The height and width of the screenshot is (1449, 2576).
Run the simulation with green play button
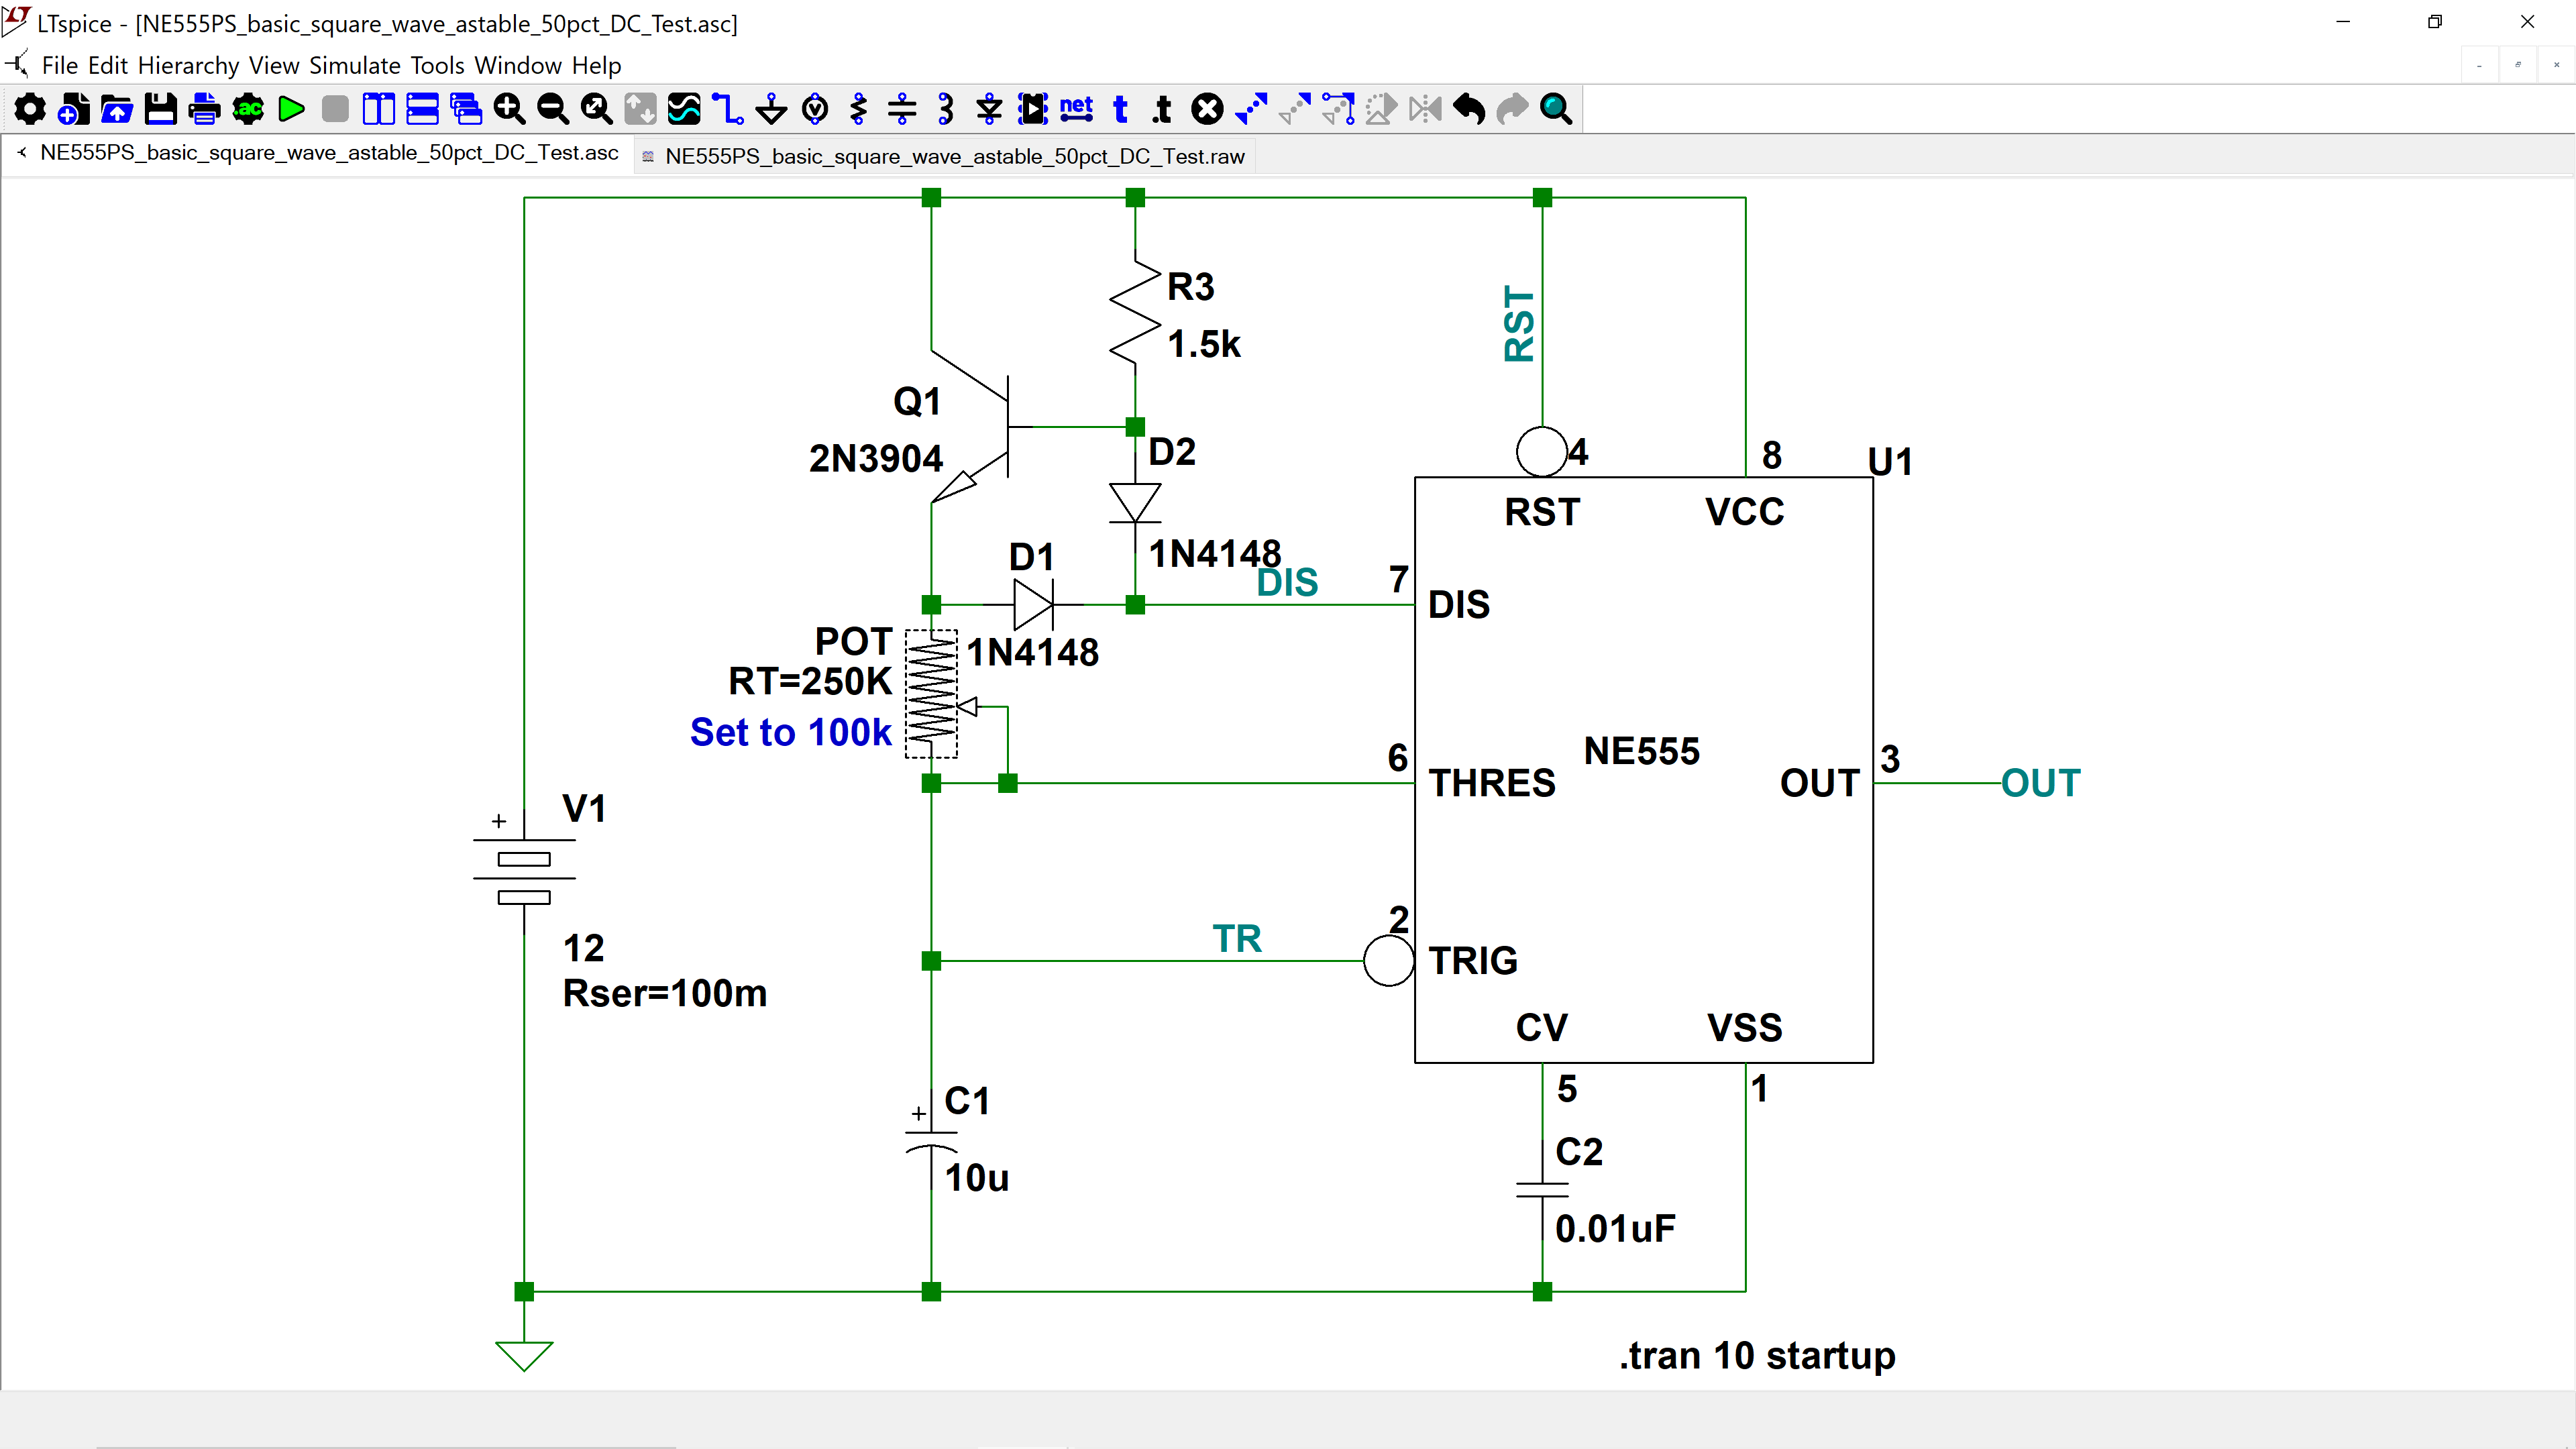(x=291, y=109)
